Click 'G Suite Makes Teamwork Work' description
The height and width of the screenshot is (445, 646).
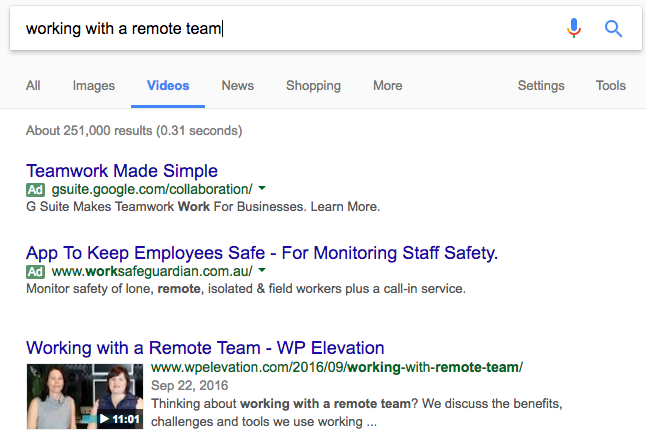tap(203, 206)
